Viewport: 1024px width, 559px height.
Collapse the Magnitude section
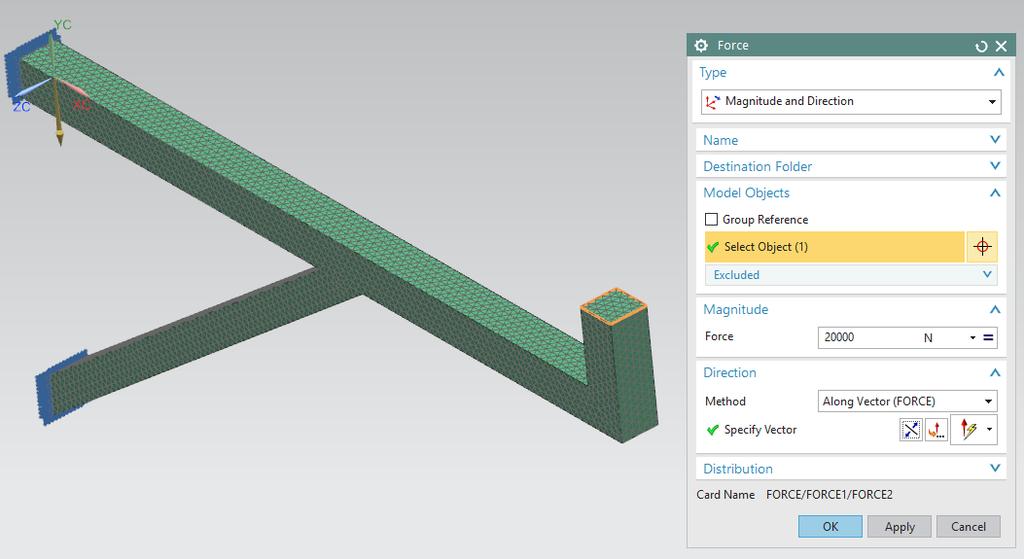(x=995, y=310)
